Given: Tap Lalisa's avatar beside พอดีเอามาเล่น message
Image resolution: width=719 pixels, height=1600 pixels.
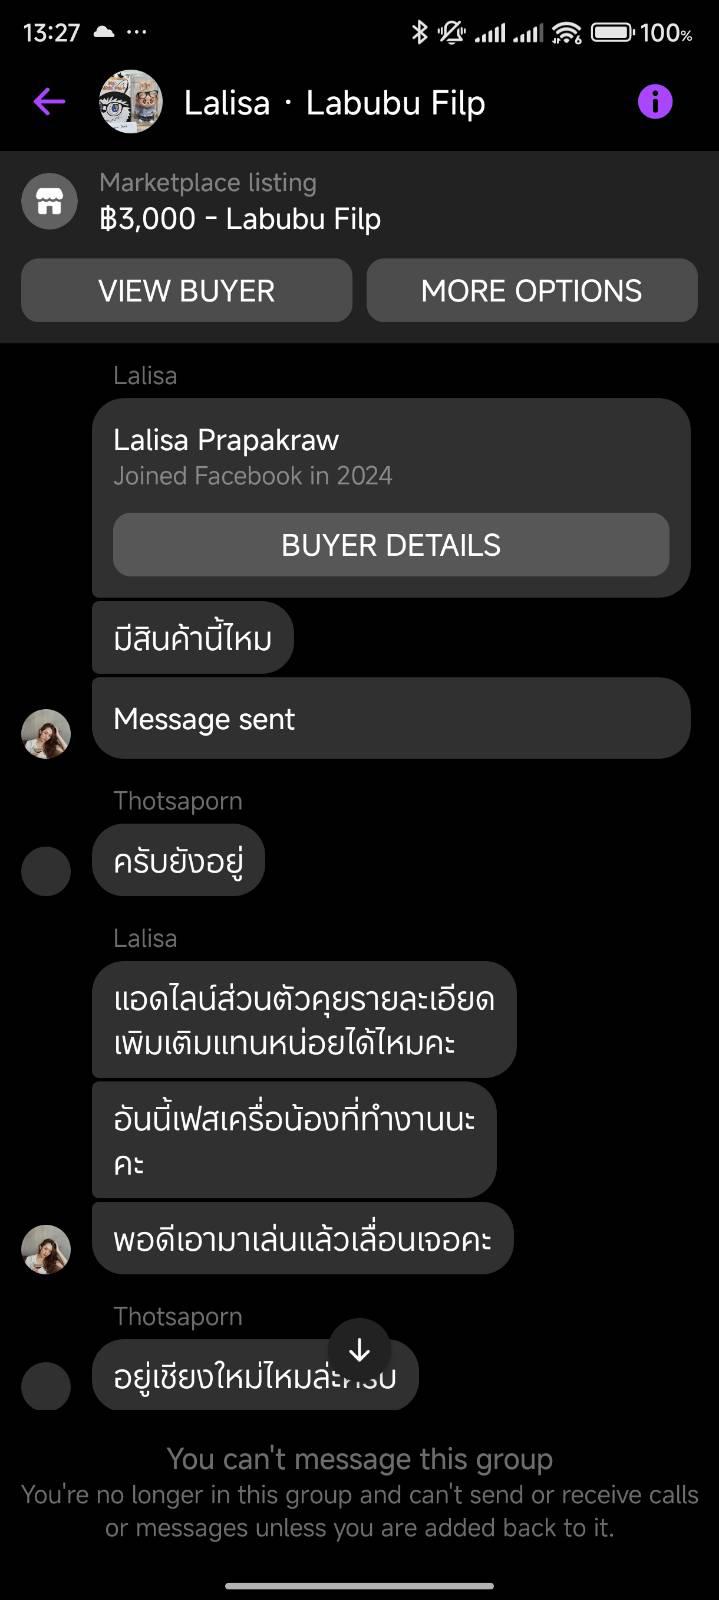Looking at the screenshot, I should (x=46, y=1250).
